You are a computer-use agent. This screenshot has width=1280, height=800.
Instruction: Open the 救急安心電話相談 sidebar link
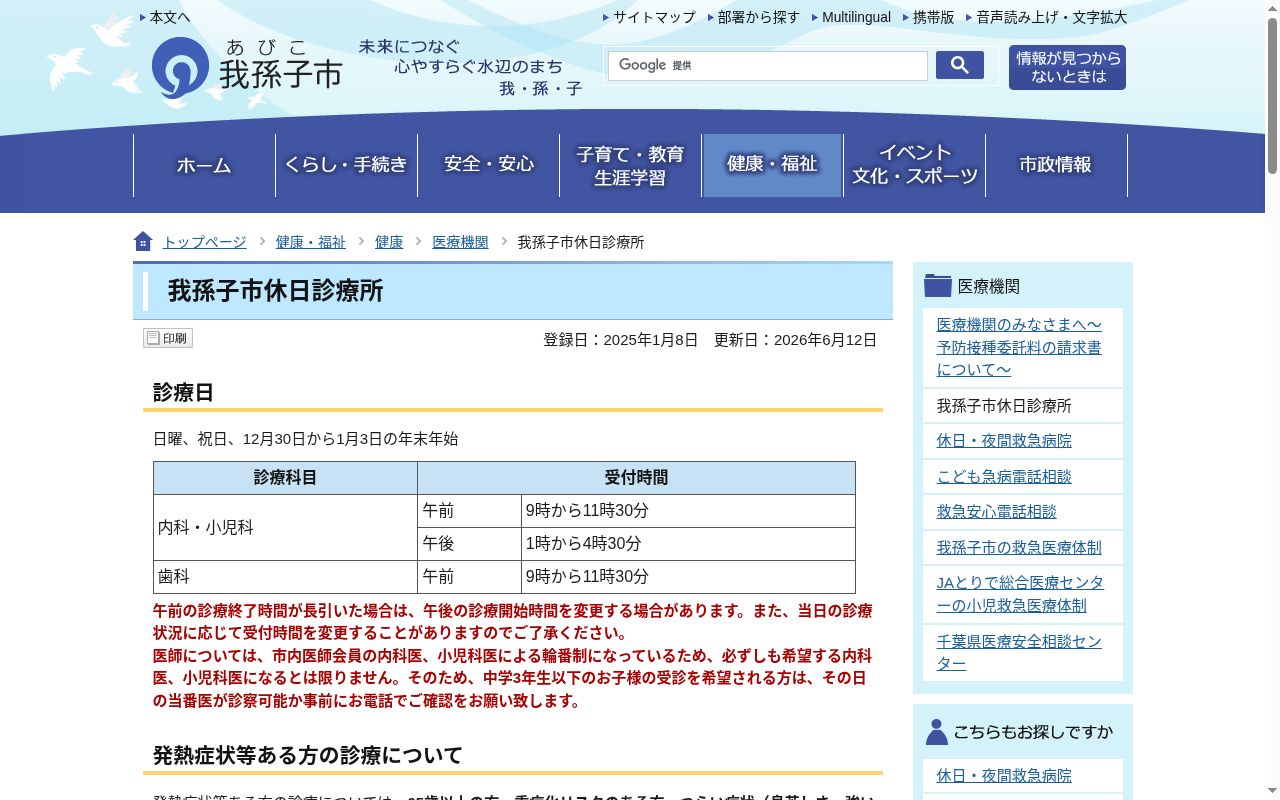click(996, 512)
